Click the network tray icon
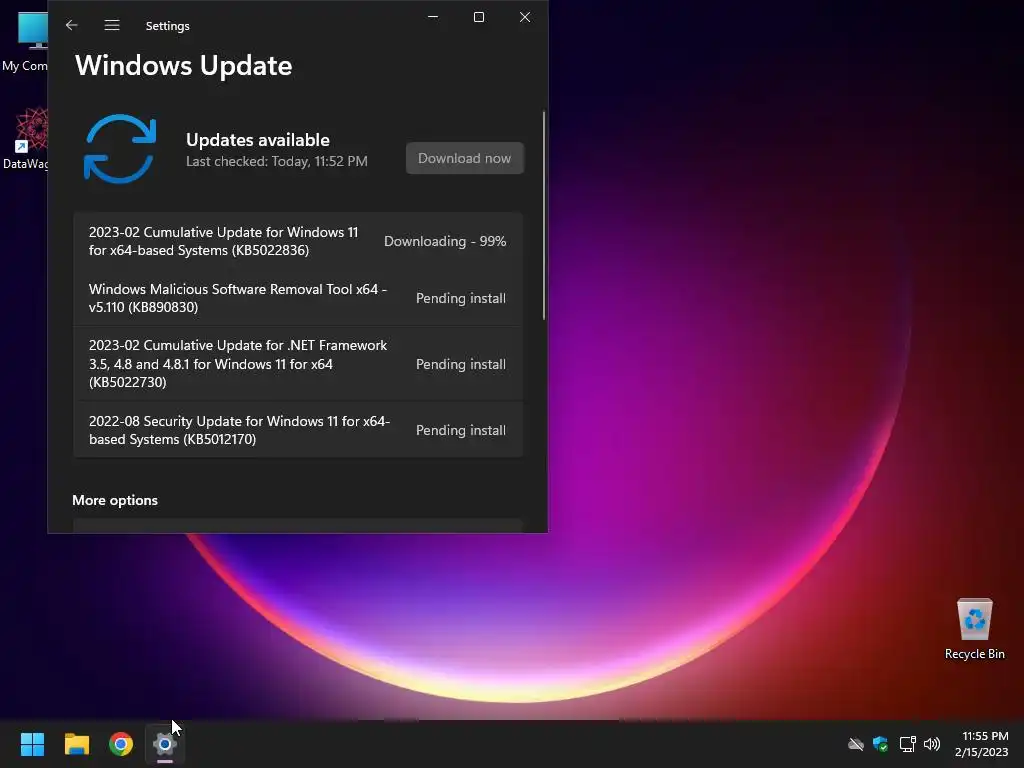The image size is (1024, 768). click(907, 744)
